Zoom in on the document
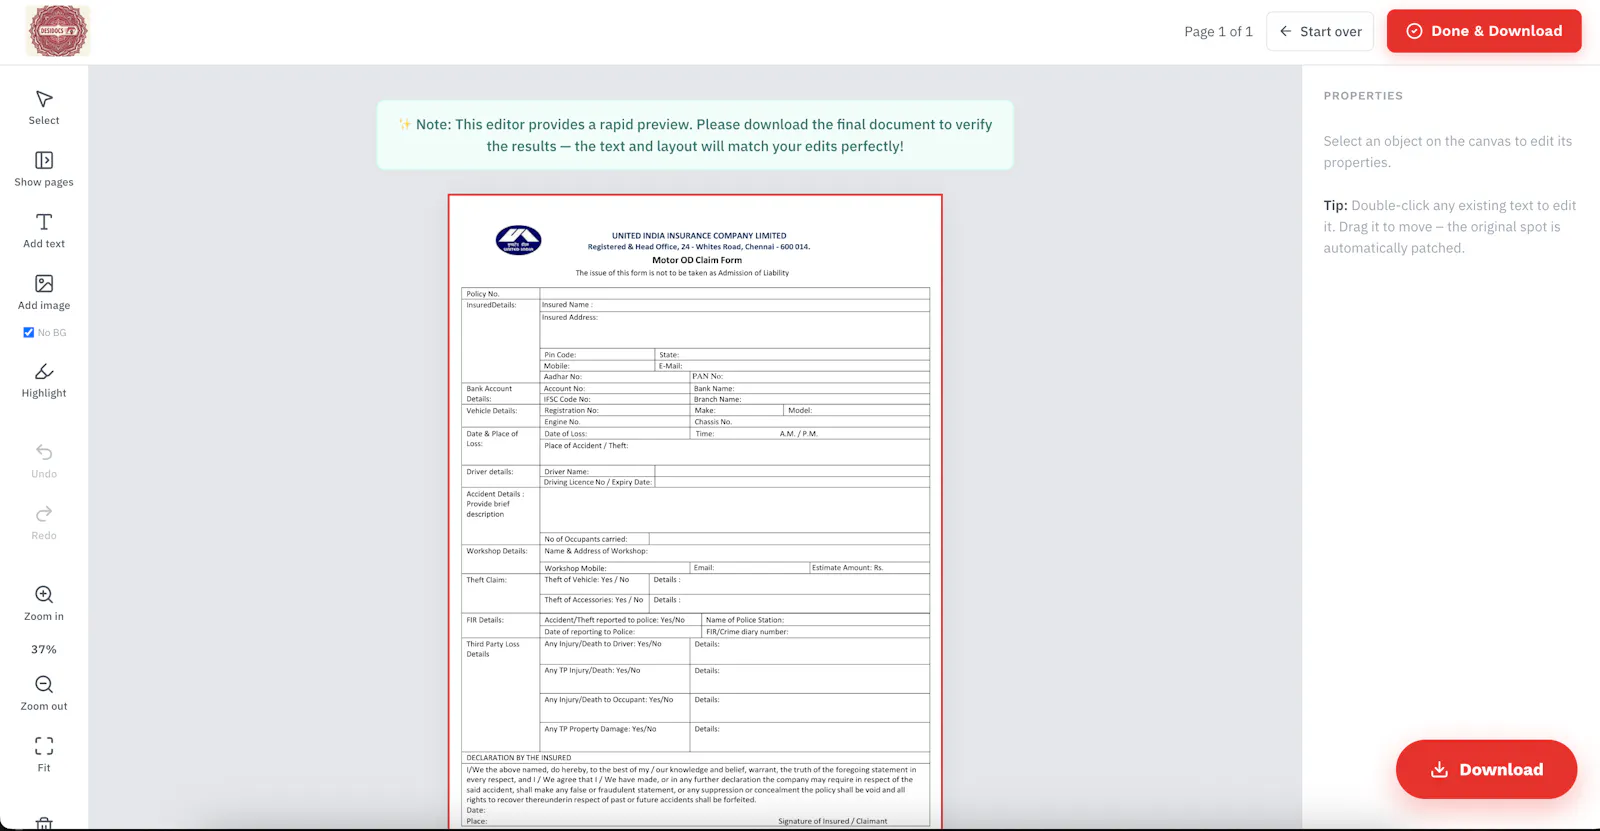Image resolution: width=1600 pixels, height=831 pixels. [44, 603]
